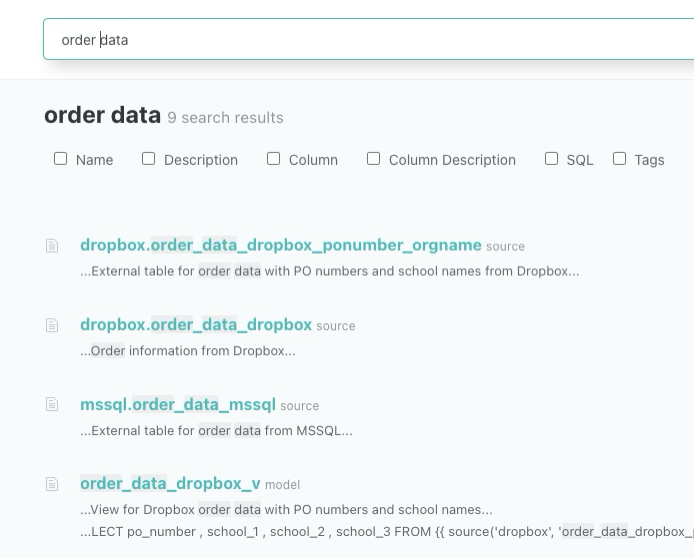Click the SQL snippet starting with 'LECT po_number'
This screenshot has width=694, height=558.
coord(387,531)
